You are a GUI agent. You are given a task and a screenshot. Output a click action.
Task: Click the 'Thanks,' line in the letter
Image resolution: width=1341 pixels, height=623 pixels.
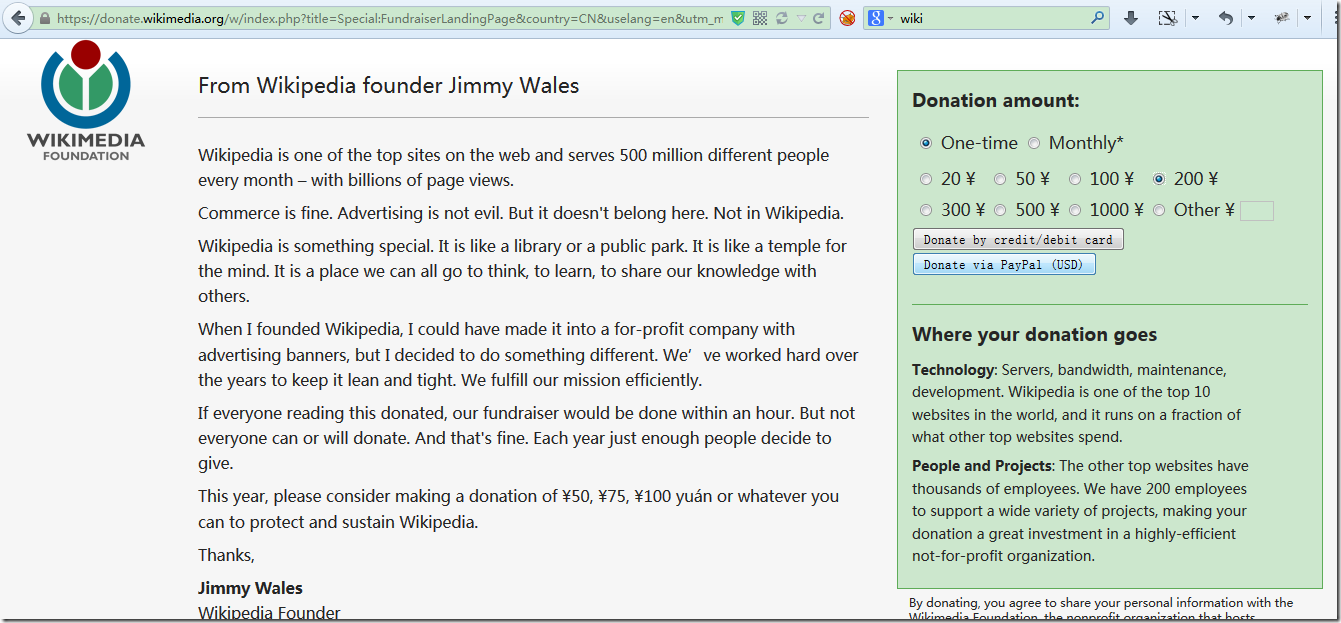[x=226, y=555]
